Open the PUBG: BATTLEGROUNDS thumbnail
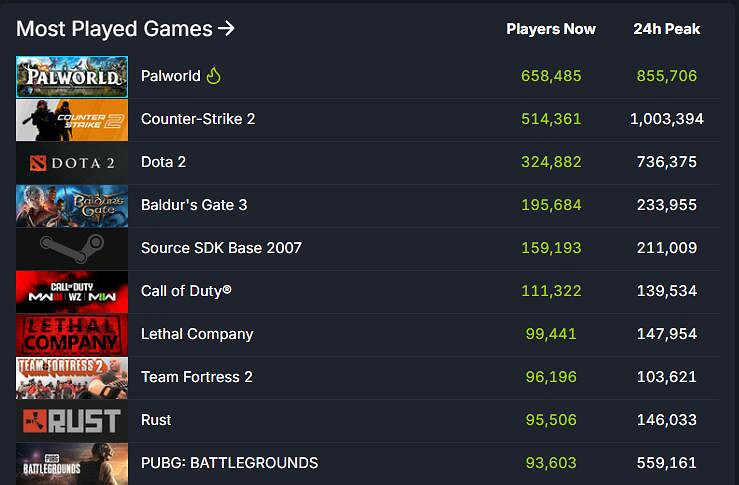Viewport: 739px width, 485px height. [72, 463]
